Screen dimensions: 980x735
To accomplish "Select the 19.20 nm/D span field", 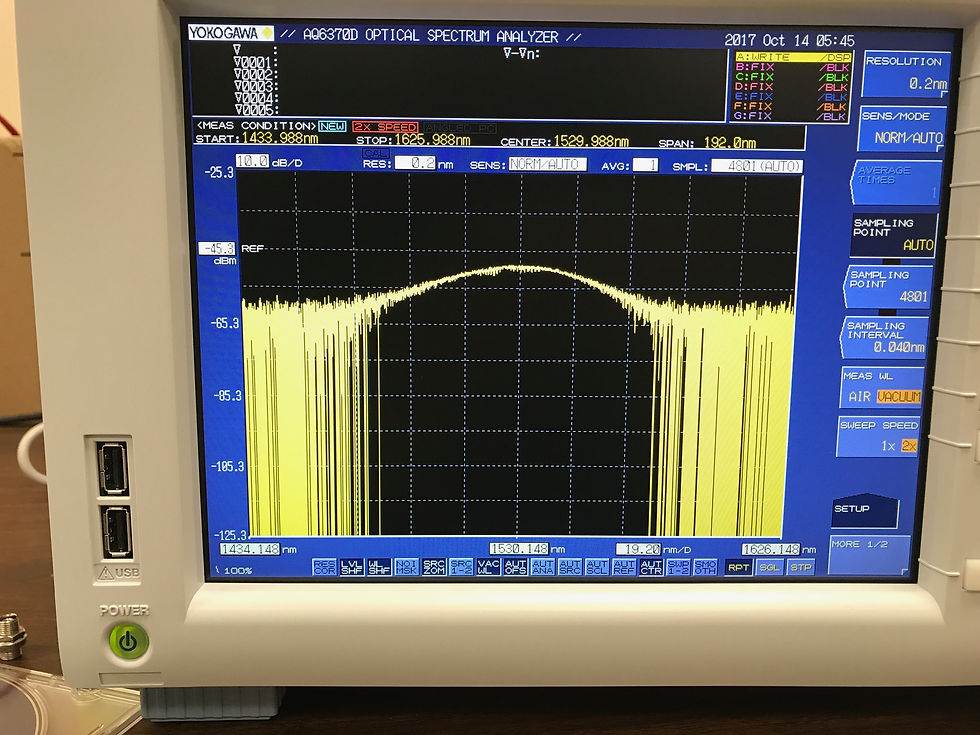I will click(639, 549).
